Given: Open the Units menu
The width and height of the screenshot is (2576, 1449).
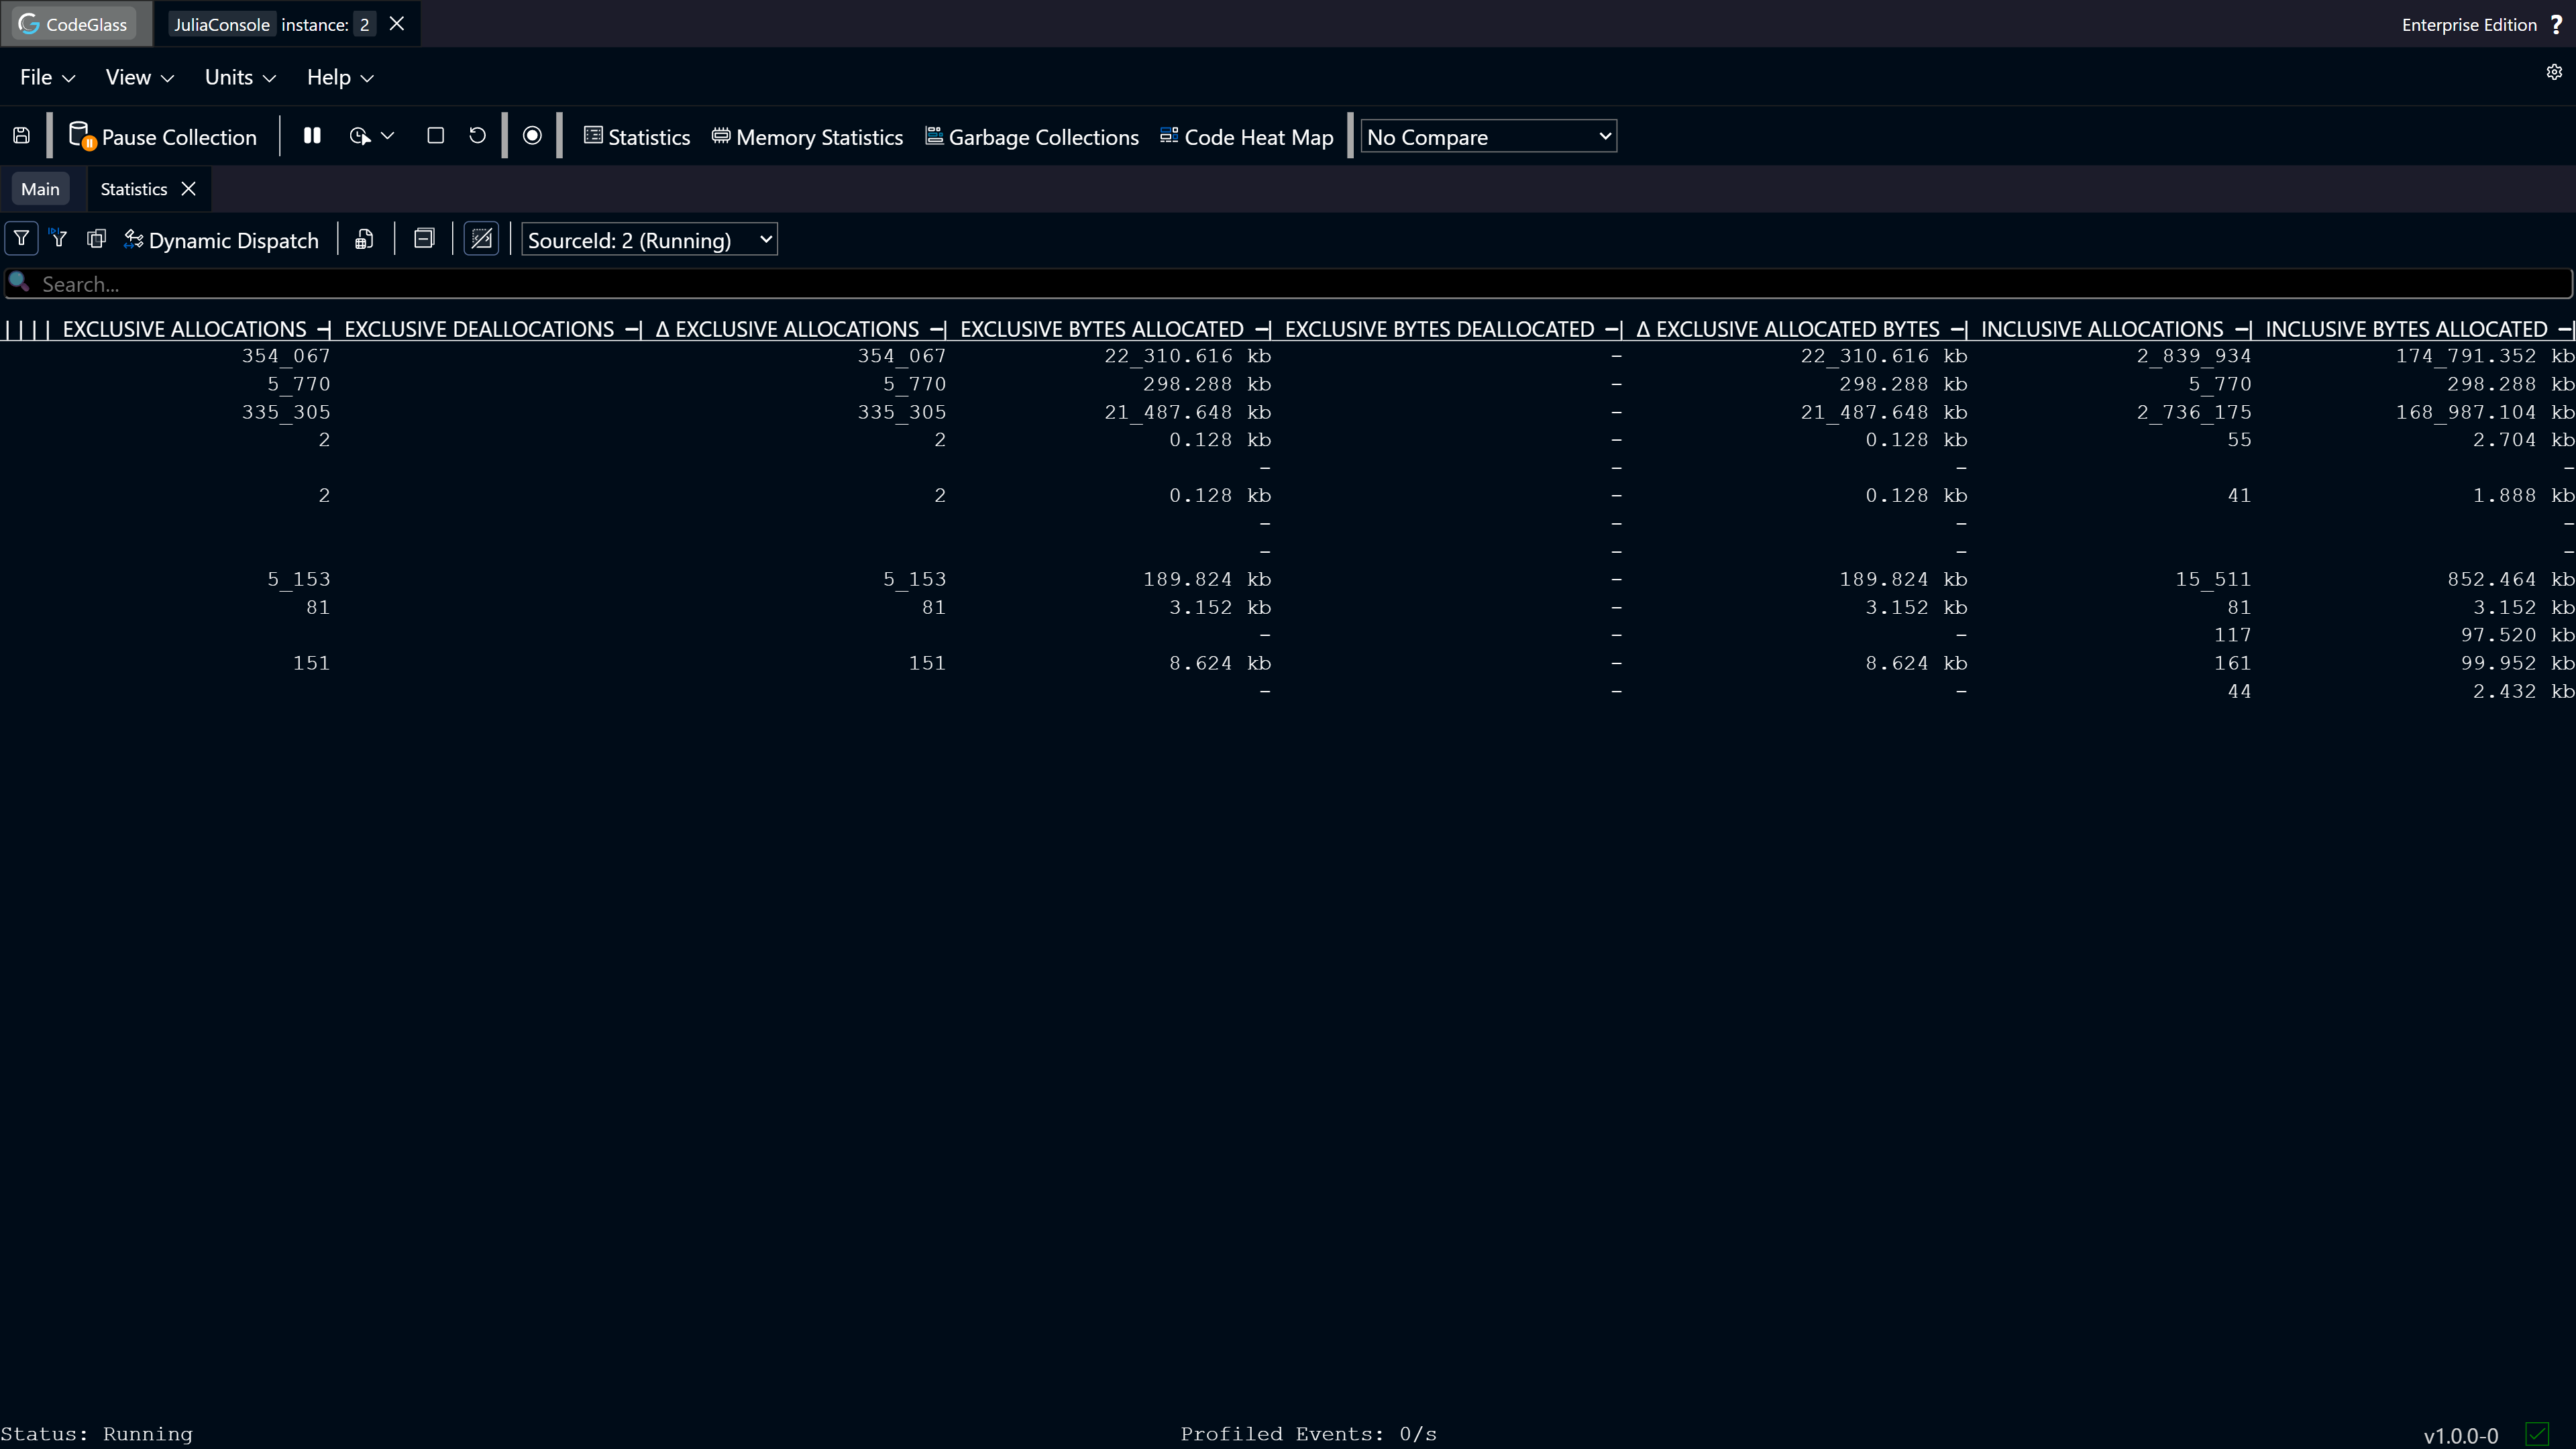Looking at the screenshot, I should click(x=240, y=77).
